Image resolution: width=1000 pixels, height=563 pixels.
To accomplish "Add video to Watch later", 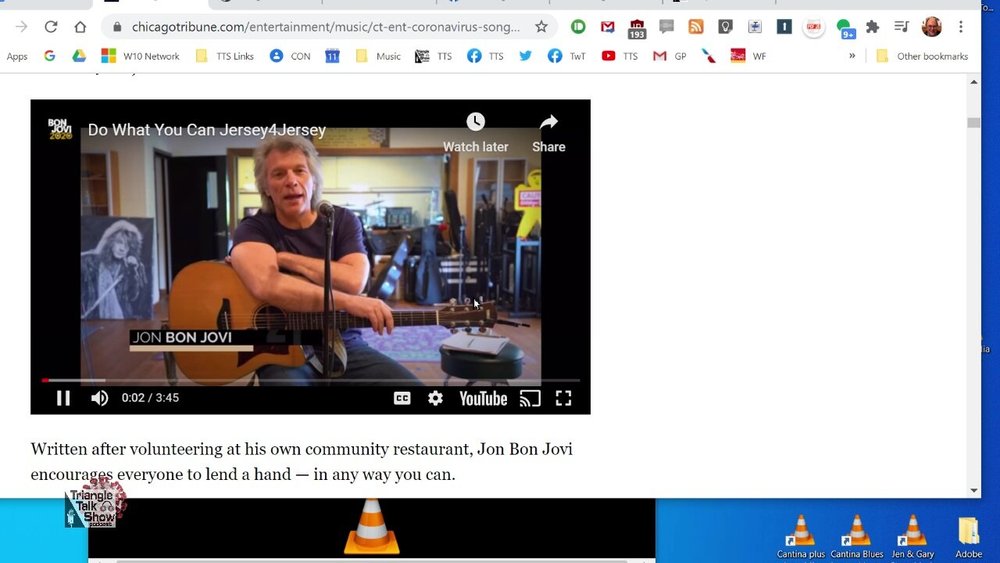I will tap(476, 133).
